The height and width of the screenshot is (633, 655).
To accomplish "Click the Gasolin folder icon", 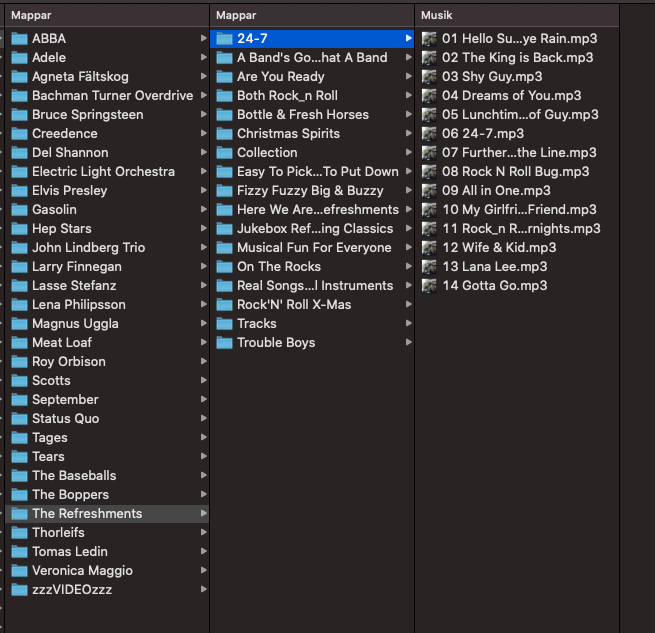I will [19, 210].
